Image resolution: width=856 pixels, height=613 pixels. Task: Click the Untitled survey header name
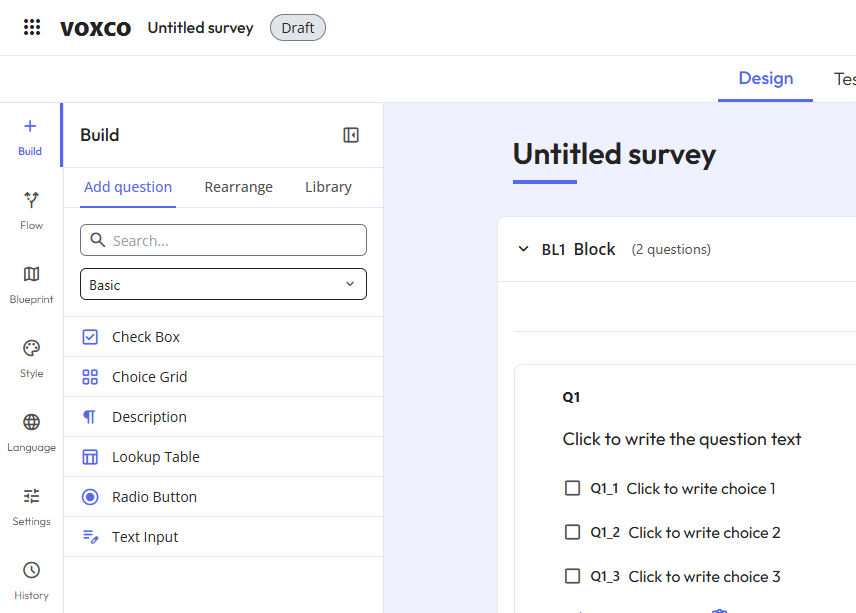coord(200,28)
